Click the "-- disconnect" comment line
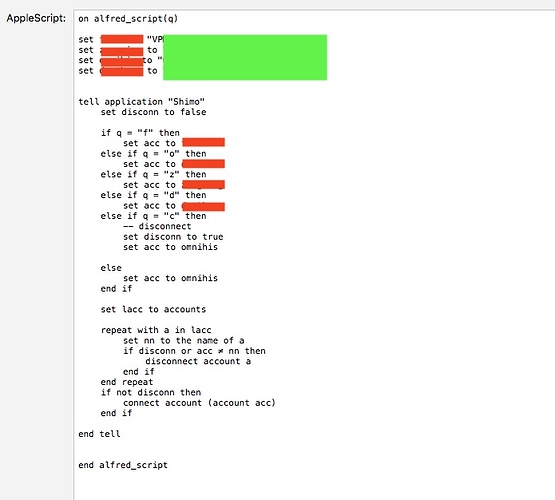Viewport: 555px width, 500px height. pyautogui.click(x=157, y=226)
